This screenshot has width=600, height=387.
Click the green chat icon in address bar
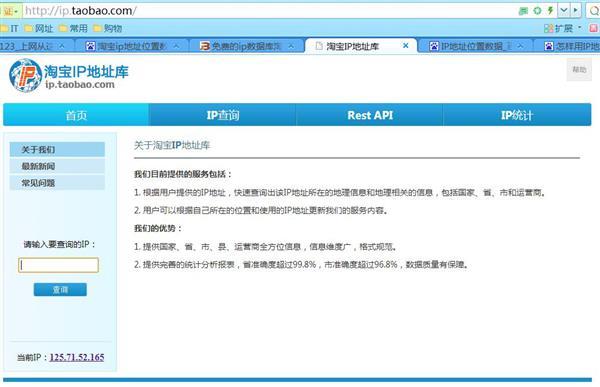(523, 11)
